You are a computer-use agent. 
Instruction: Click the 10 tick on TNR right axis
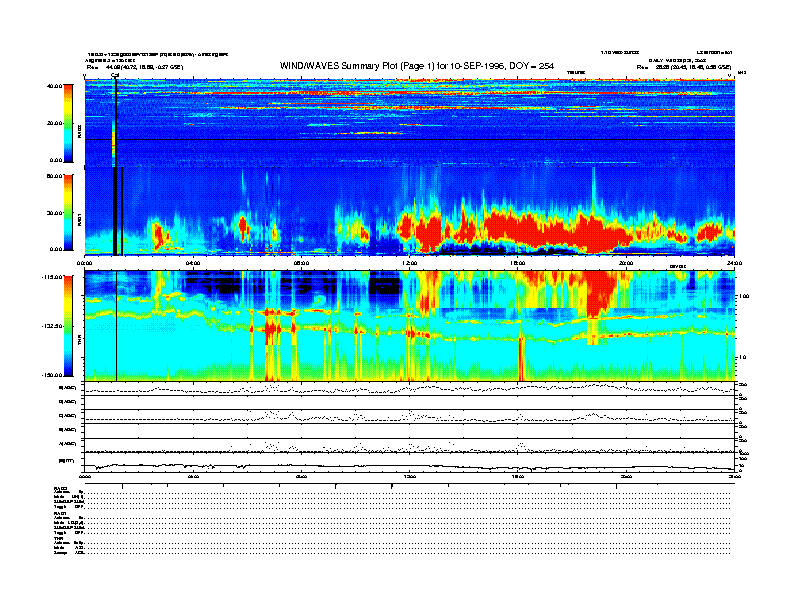coord(742,358)
